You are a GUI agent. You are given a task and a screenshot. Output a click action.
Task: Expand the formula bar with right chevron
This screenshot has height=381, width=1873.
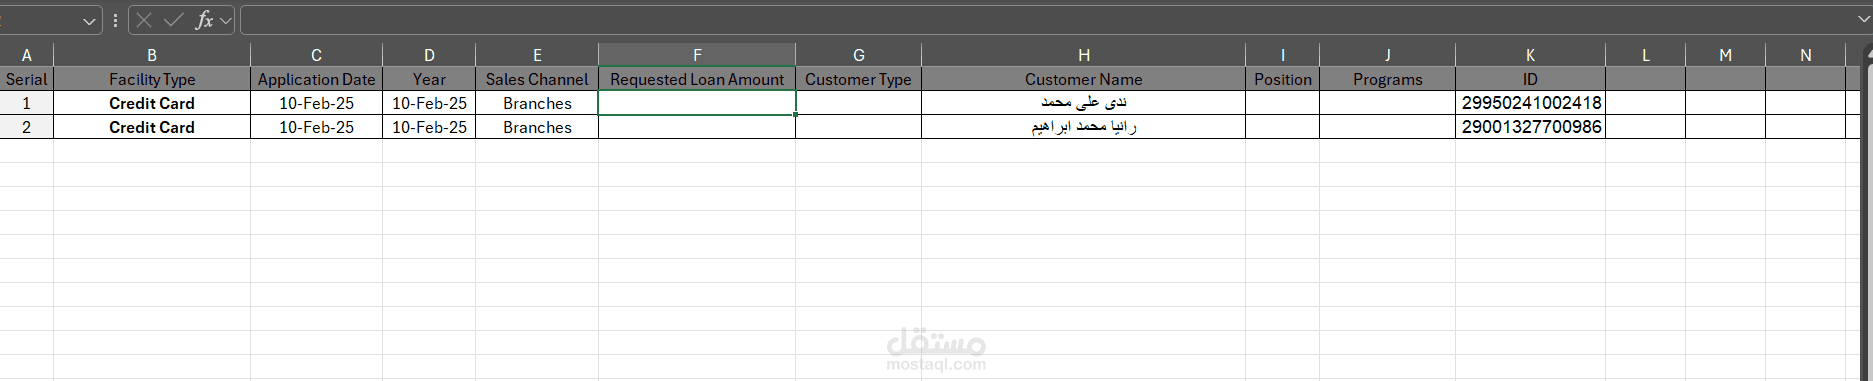tap(1864, 19)
